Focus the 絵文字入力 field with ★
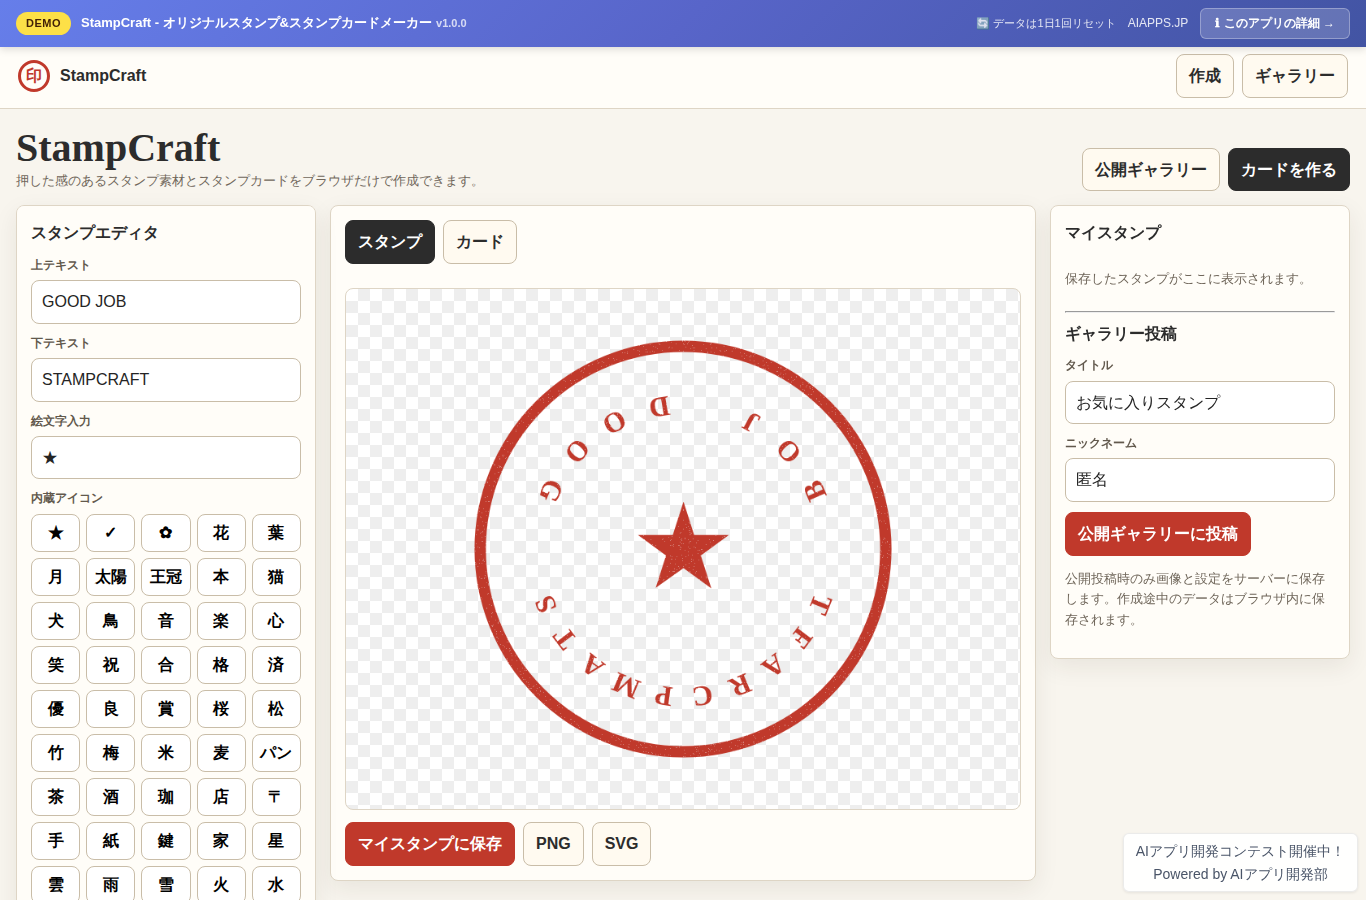The image size is (1366, 900). point(166,458)
